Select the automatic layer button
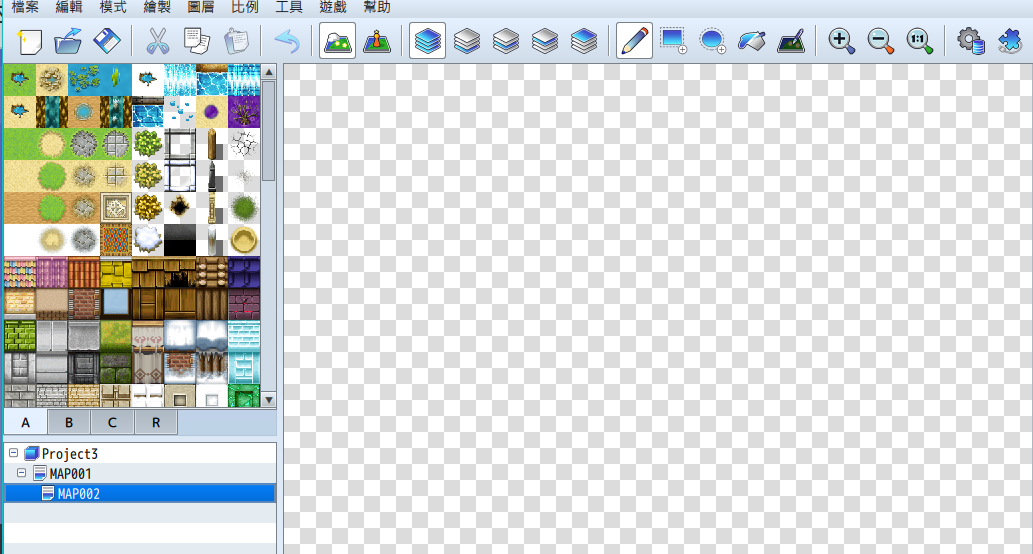1033x554 pixels. click(x=427, y=41)
